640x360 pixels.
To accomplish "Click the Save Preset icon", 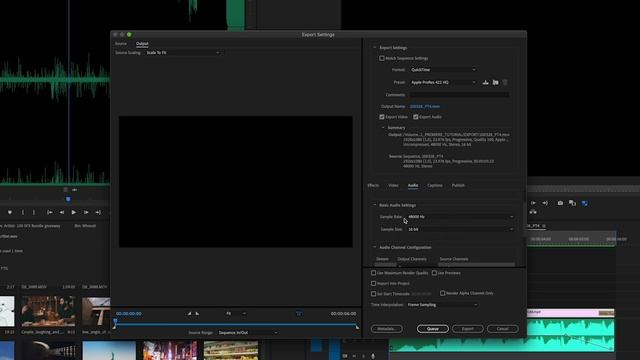I will 485,82.
